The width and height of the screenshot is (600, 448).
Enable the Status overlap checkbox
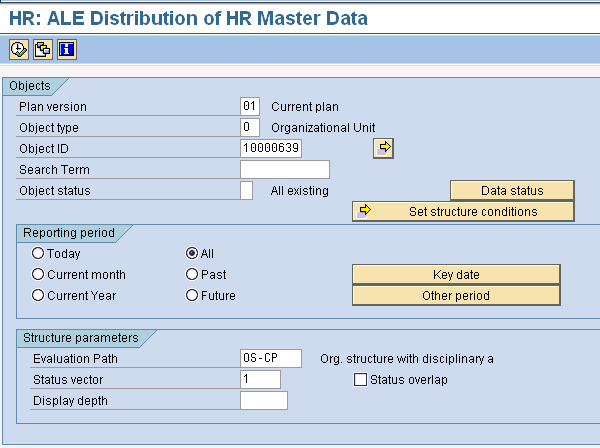(361, 380)
